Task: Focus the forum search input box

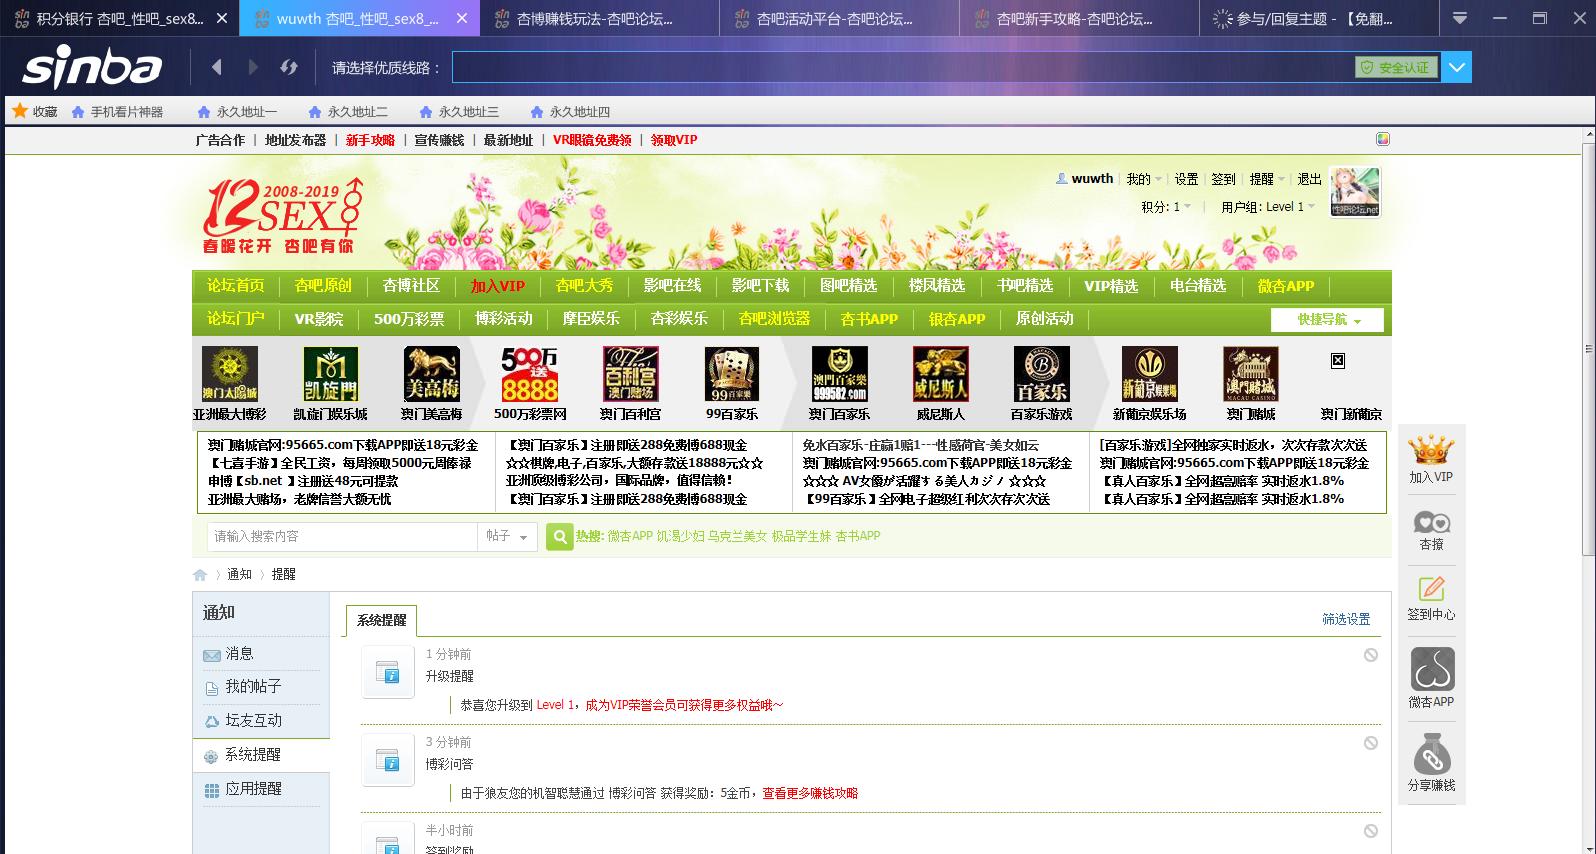Action: pos(342,537)
